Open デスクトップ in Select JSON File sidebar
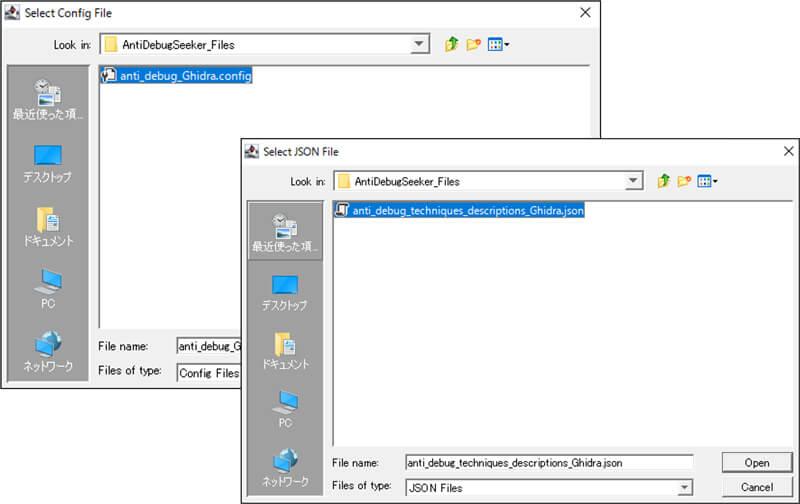800x504 pixels. pos(285,293)
